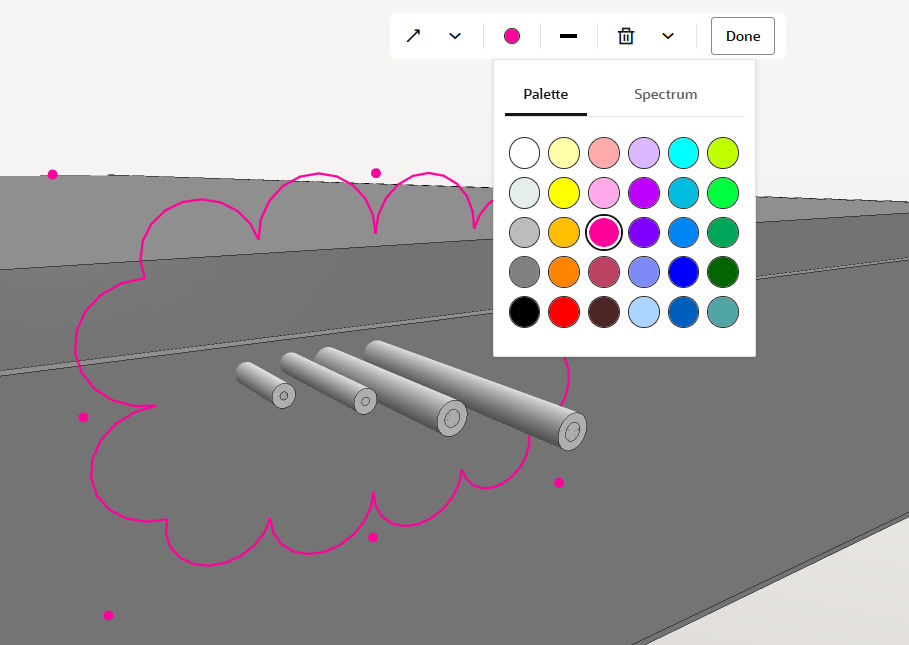Switch to the Palette tab
This screenshot has width=909, height=645.
click(x=546, y=94)
